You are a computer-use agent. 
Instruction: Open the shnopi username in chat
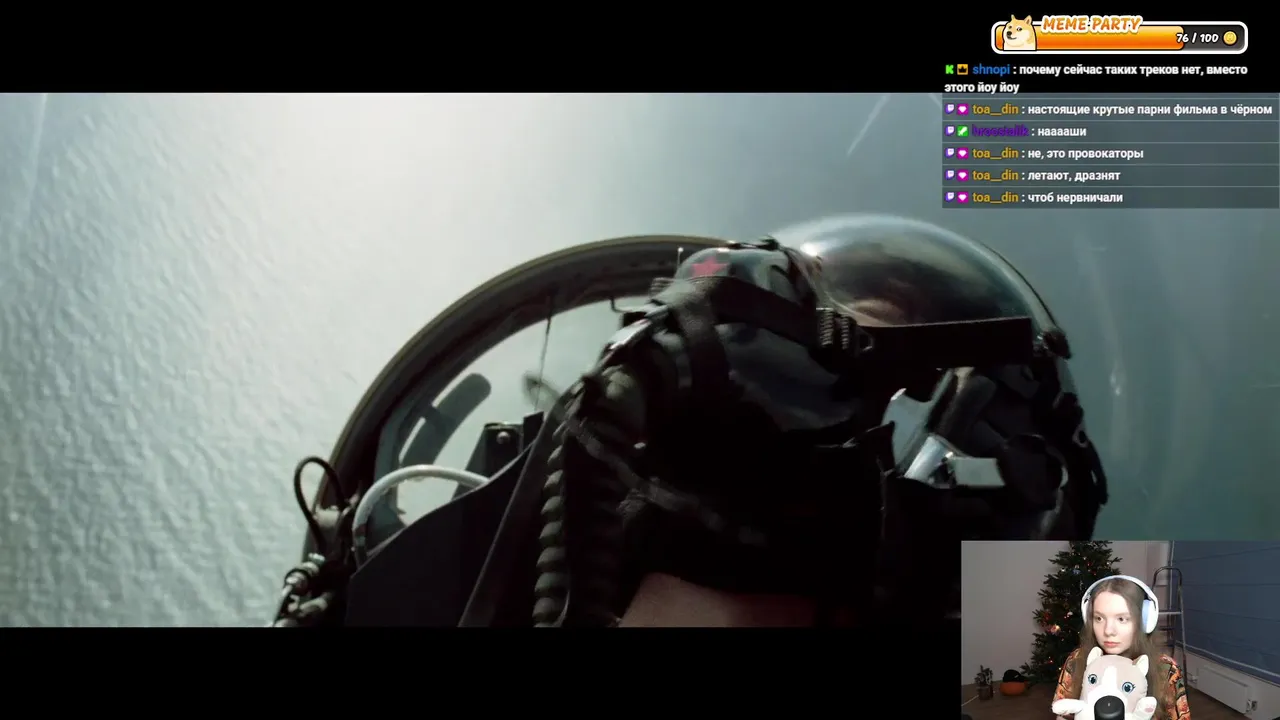991,70
